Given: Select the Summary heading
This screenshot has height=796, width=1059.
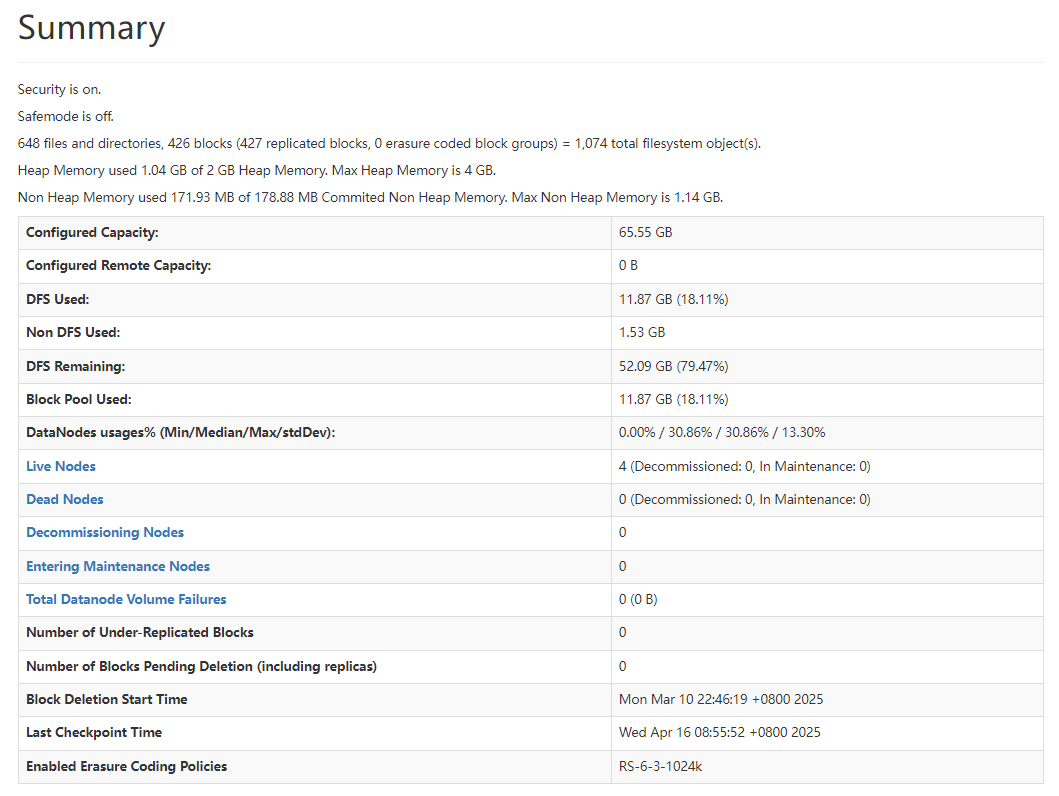Looking at the screenshot, I should (x=91, y=28).
